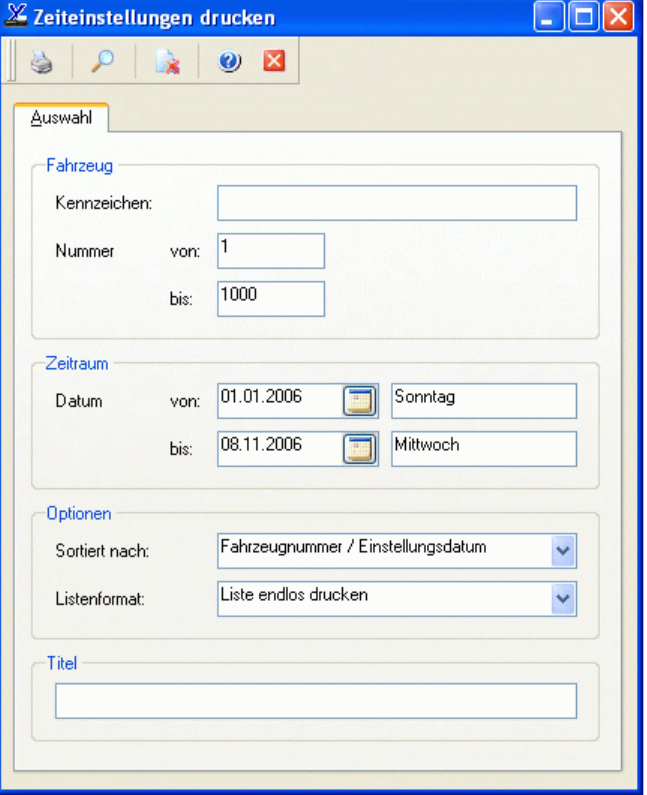
Task: Minimize the Zeiteinstellungen drucken window
Action: point(549,18)
